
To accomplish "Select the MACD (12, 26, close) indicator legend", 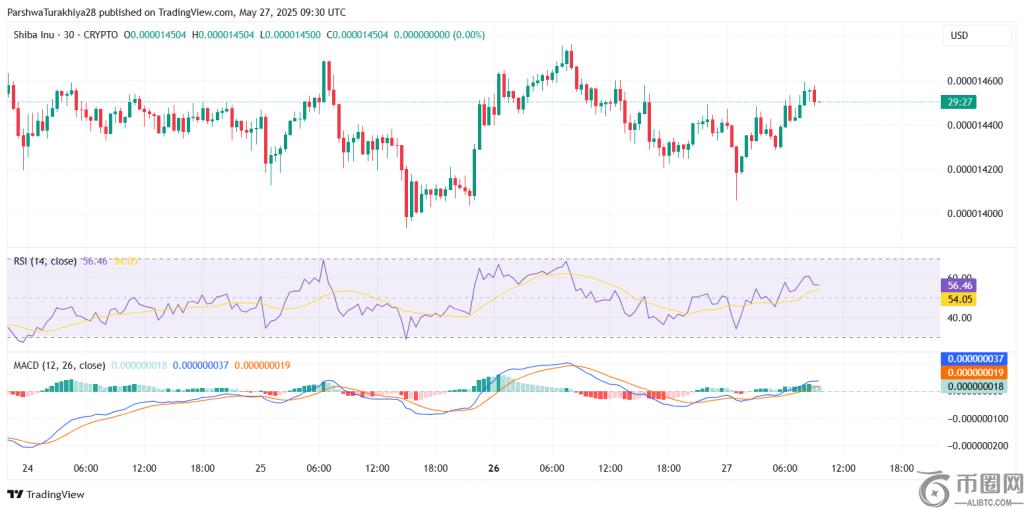I will 59,365.
